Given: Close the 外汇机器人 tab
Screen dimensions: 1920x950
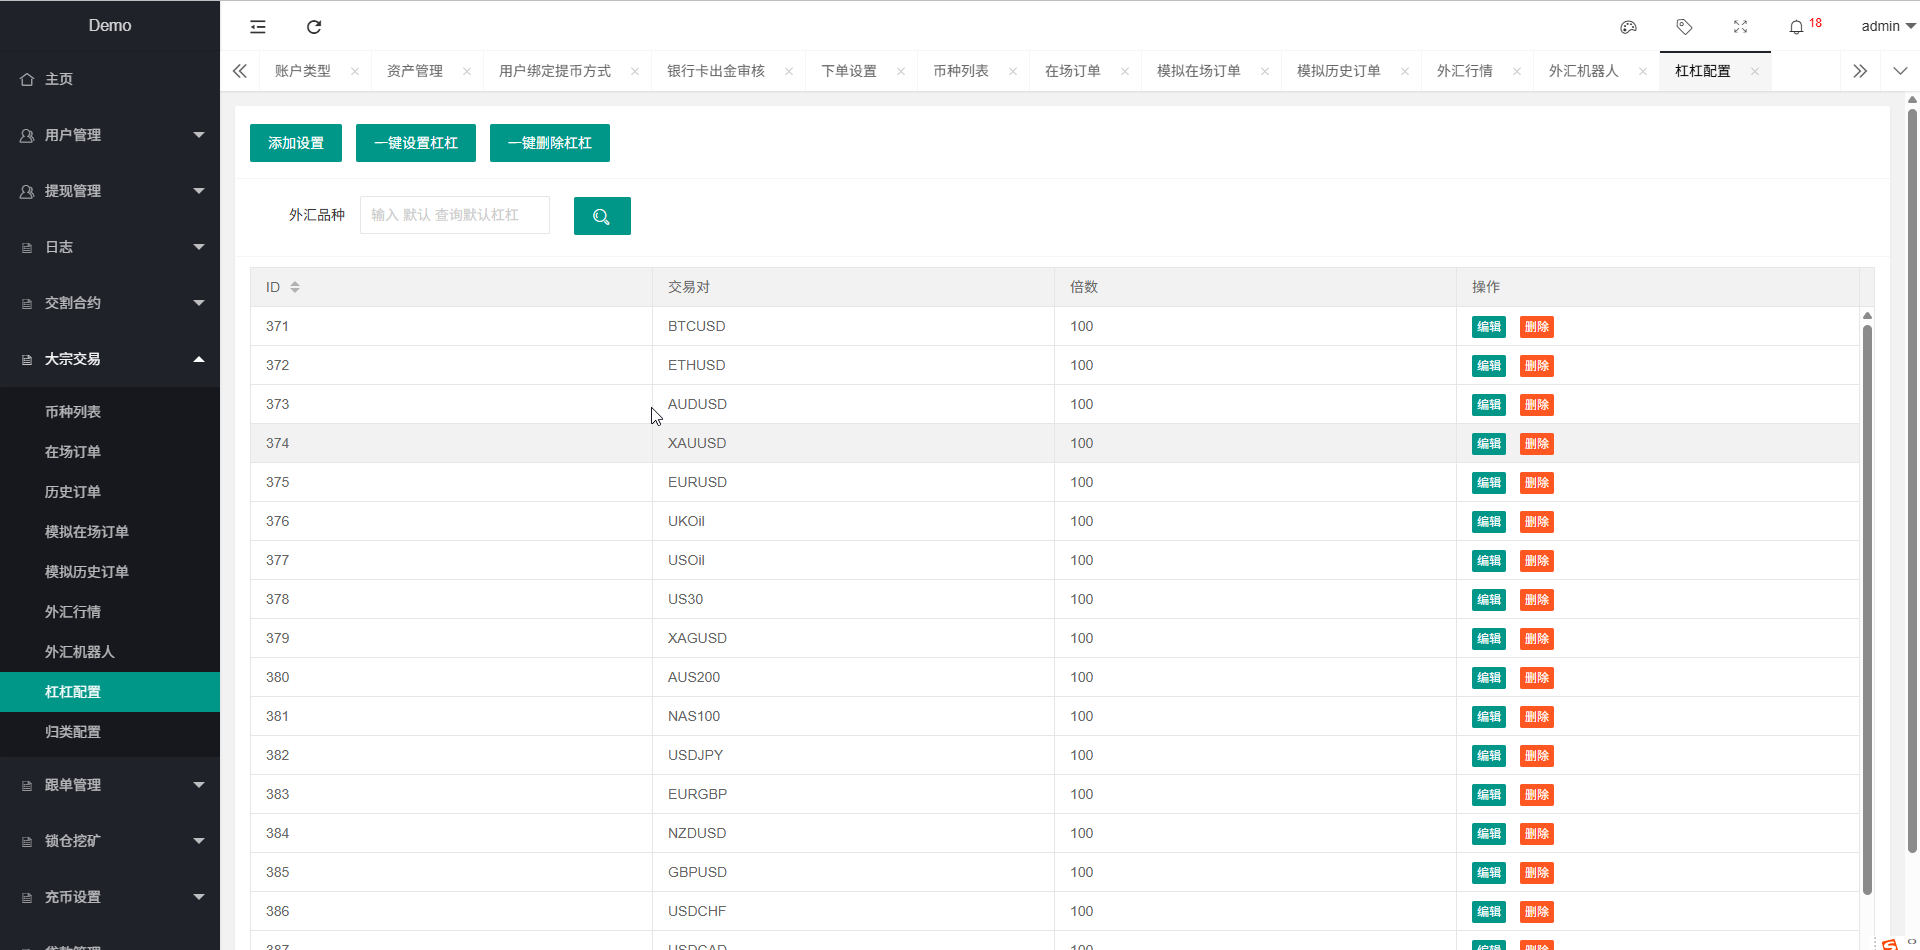Looking at the screenshot, I should point(1643,72).
